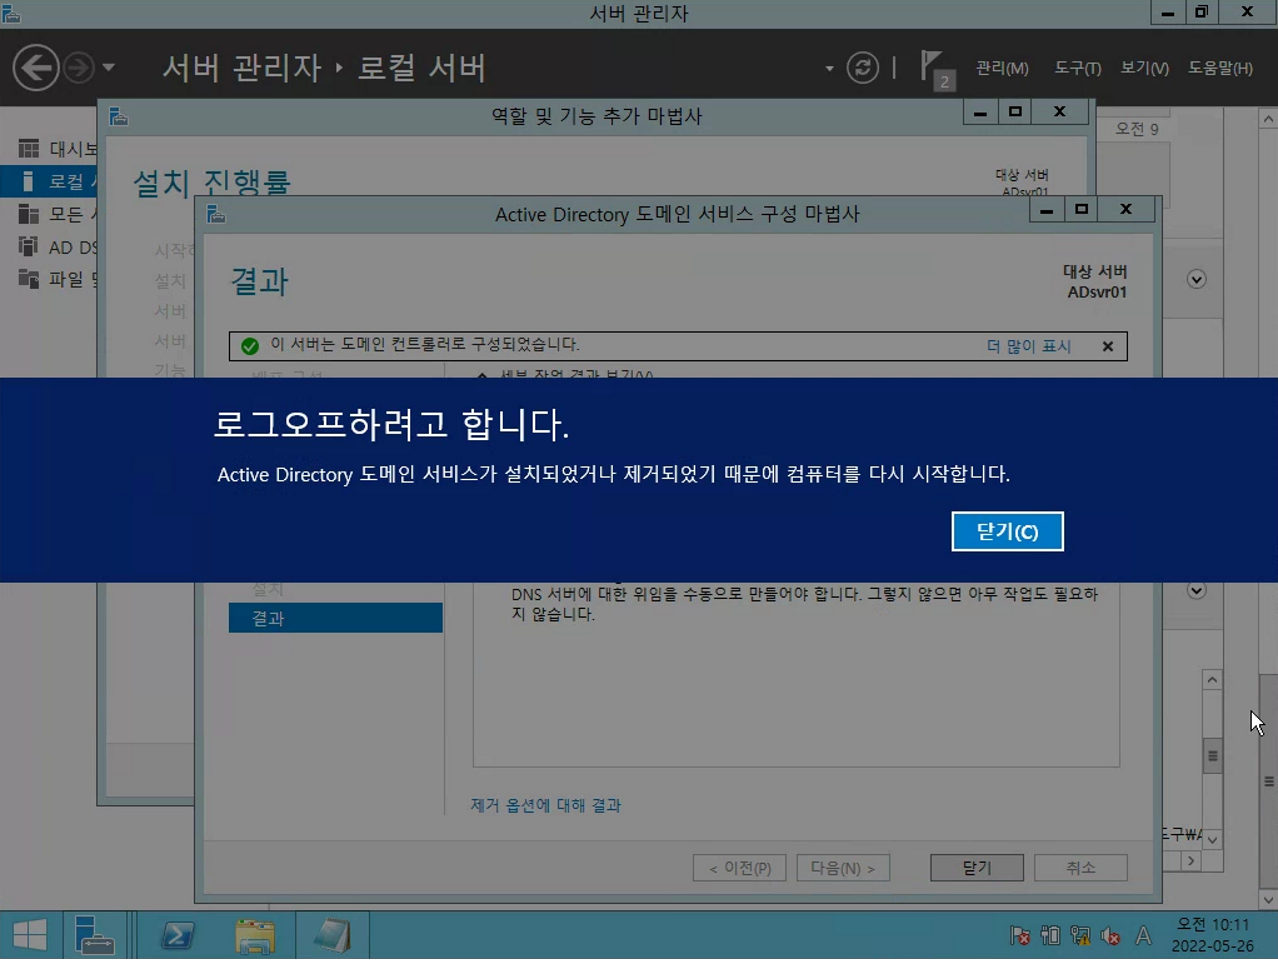1278x960 pixels.
Task: Click the 다음(N) button in the AD wizard
Action: 843,868
